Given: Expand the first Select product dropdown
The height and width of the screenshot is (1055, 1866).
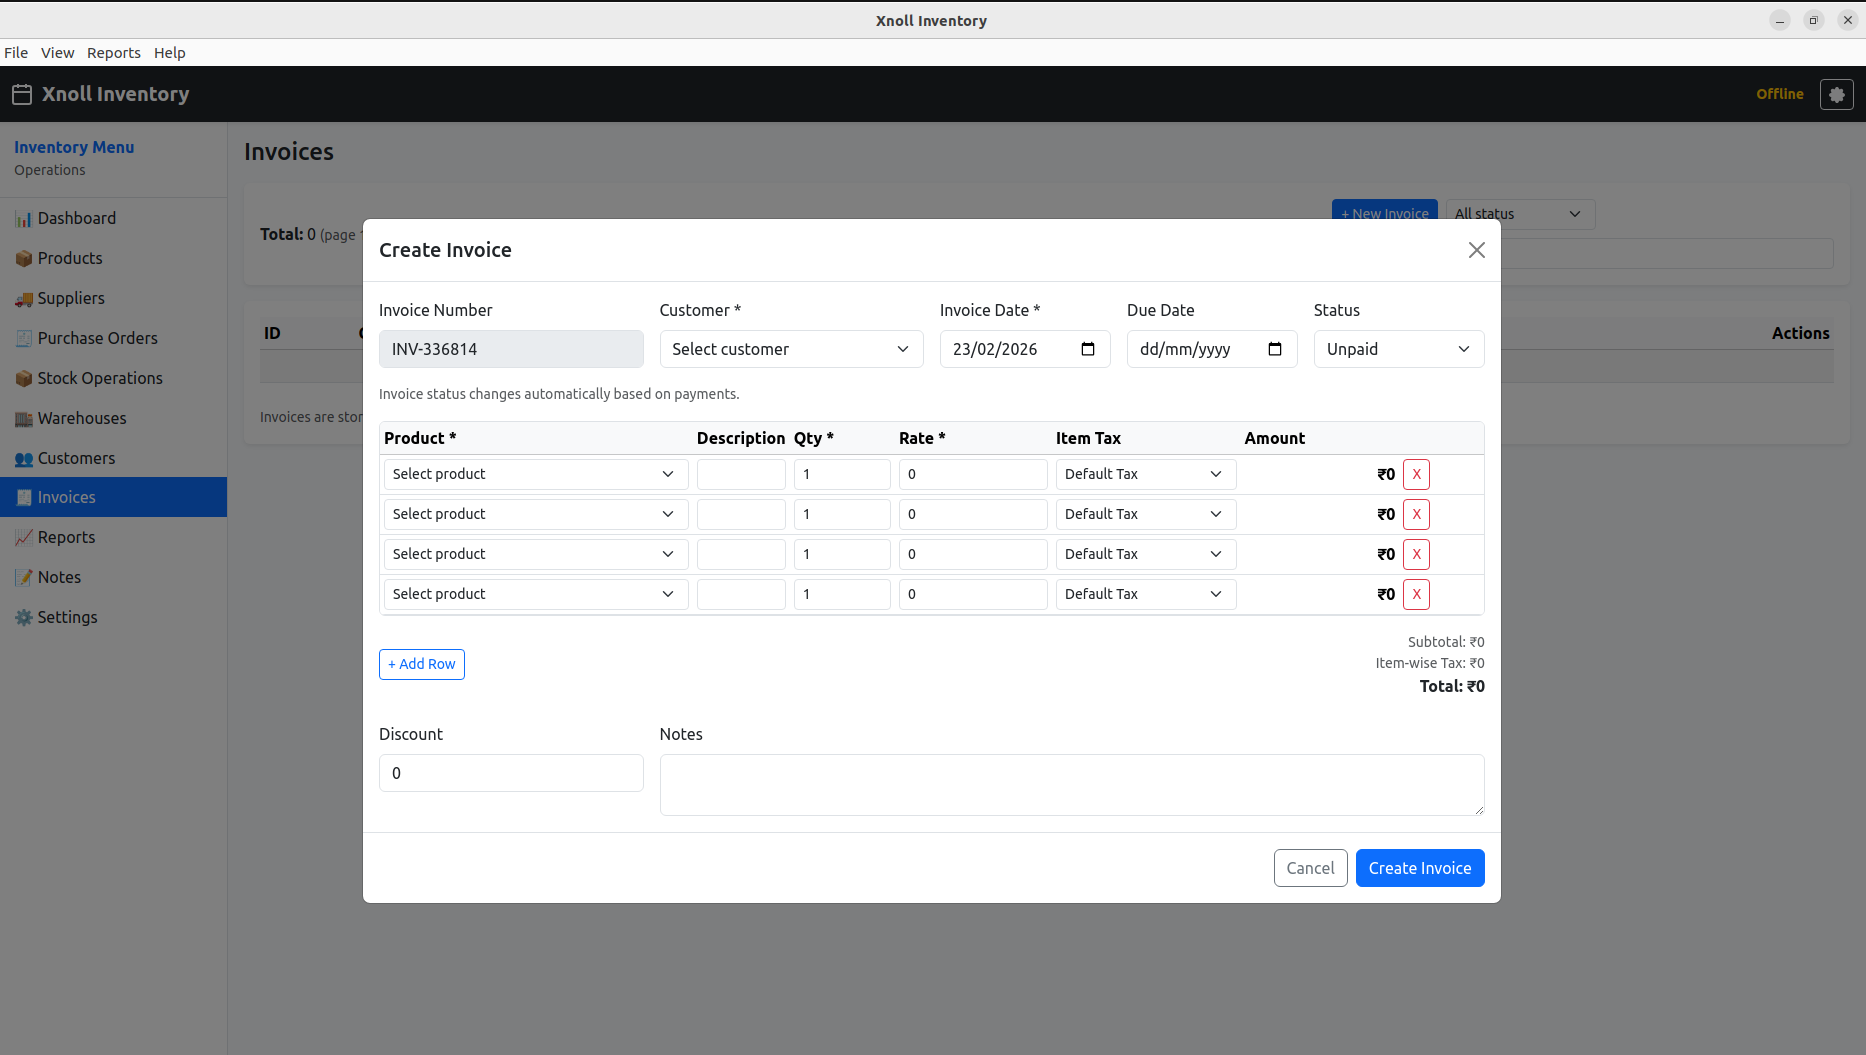Looking at the screenshot, I should point(534,474).
